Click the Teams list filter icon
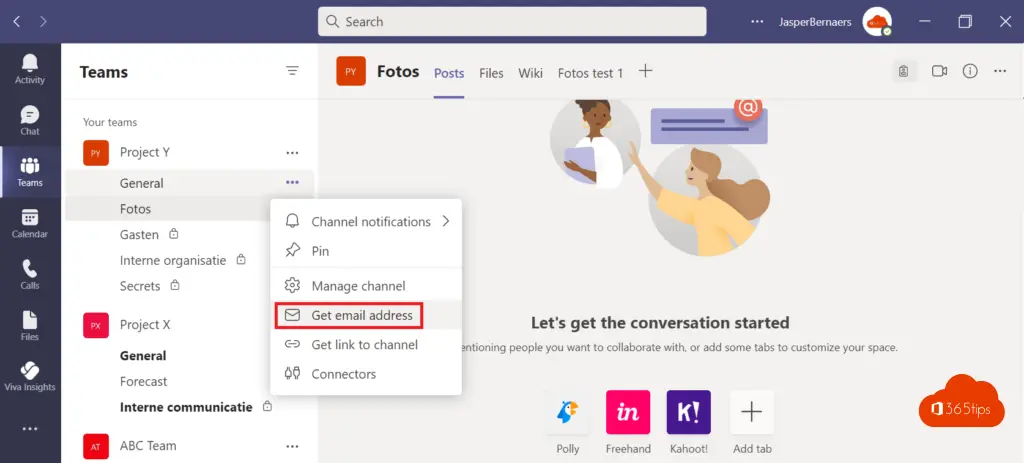This screenshot has width=1024, height=463. [x=292, y=71]
